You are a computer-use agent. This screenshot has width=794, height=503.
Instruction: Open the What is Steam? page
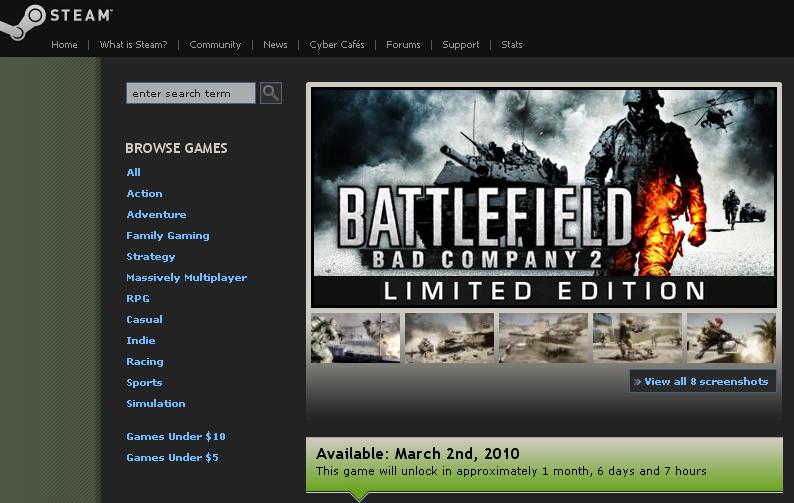(x=133, y=45)
